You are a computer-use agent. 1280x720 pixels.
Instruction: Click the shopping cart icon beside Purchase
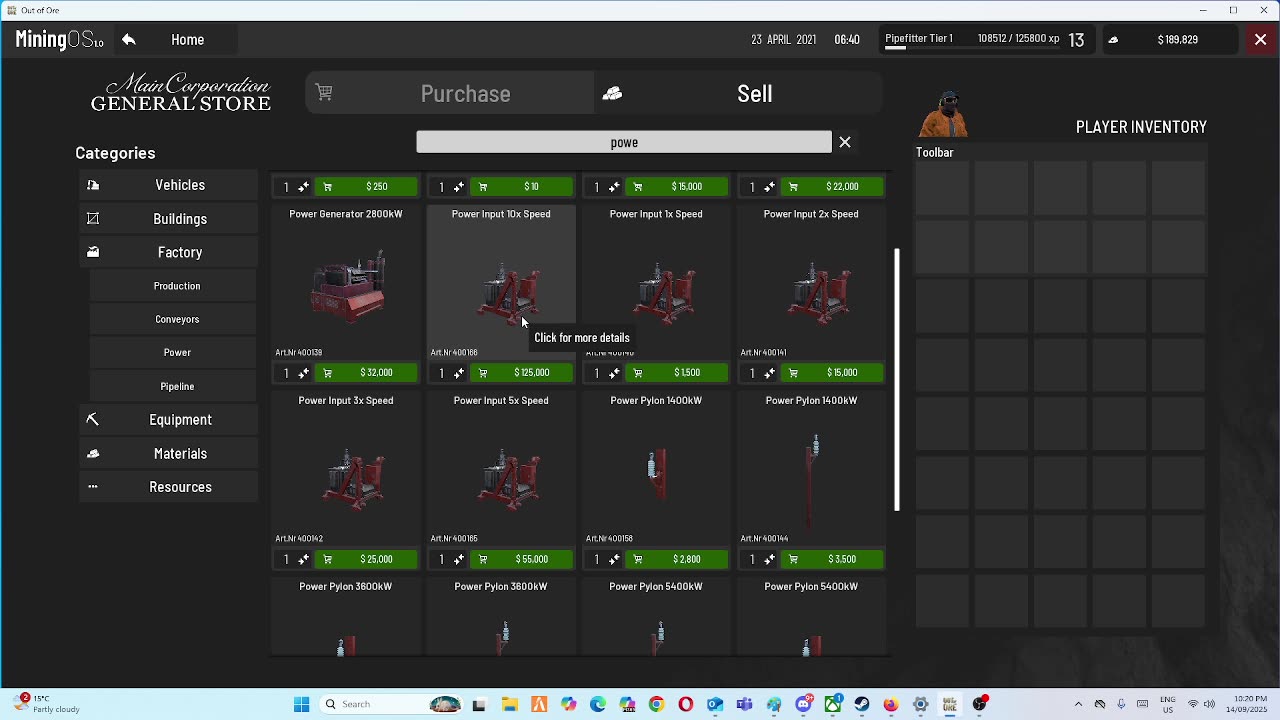point(324,93)
